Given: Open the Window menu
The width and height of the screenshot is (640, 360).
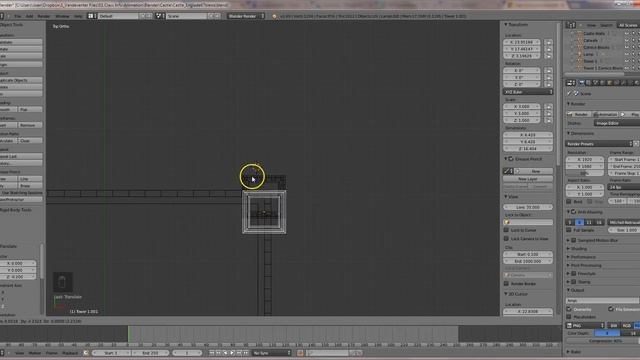Looking at the screenshot, I should [62, 16].
